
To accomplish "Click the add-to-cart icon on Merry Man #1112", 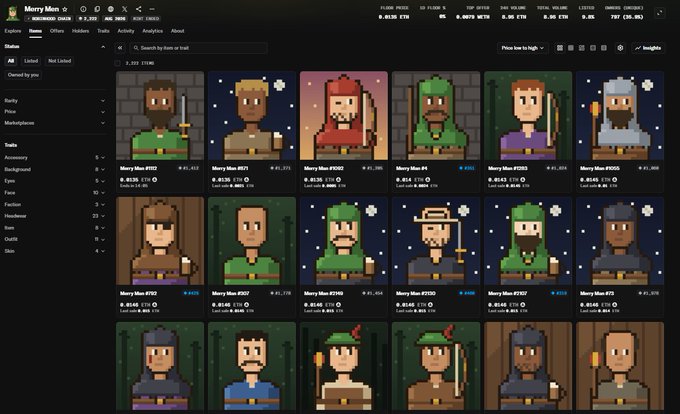I will coord(154,179).
